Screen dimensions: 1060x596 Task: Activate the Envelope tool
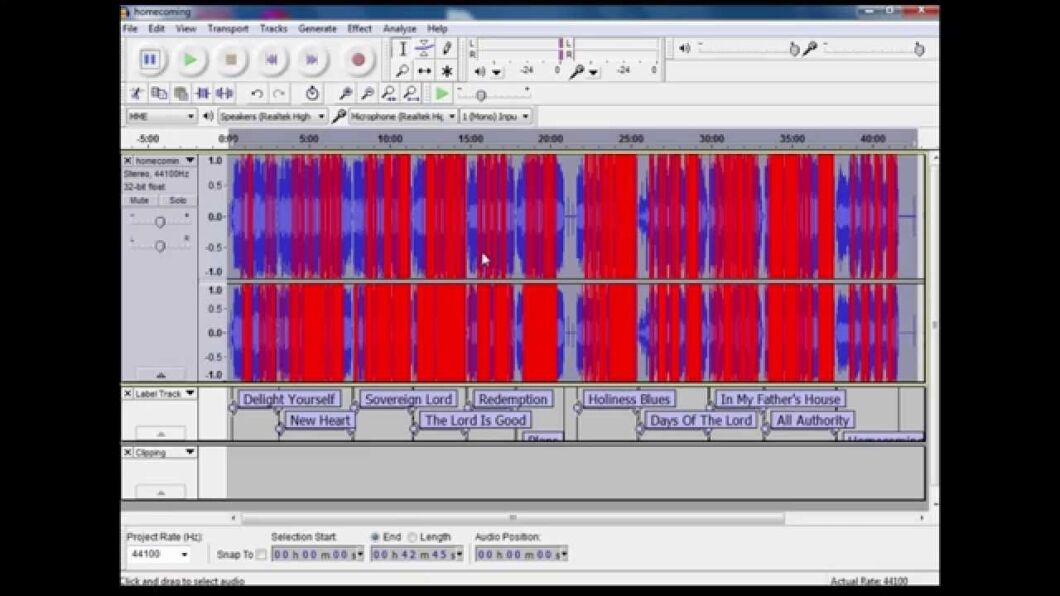click(x=425, y=47)
